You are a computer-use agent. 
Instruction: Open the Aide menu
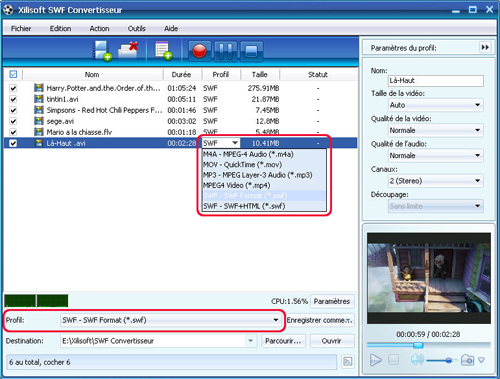tap(171, 28)
